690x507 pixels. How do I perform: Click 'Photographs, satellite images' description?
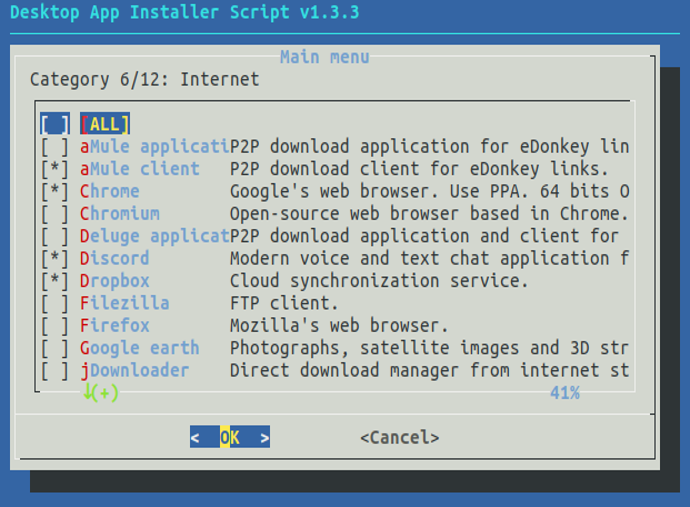(429, 349)
